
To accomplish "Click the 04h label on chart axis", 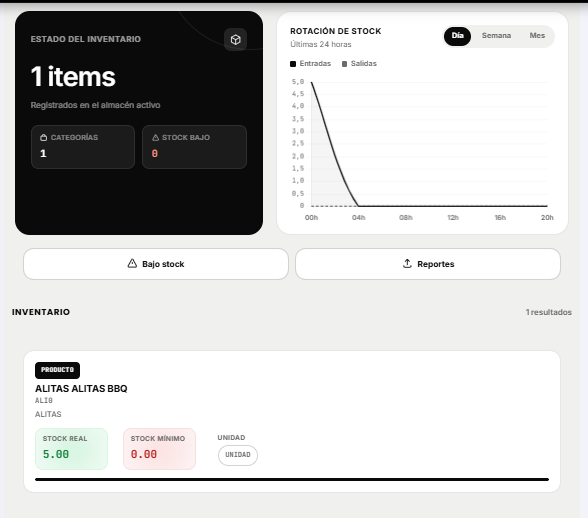I will (x=358, y=218).
